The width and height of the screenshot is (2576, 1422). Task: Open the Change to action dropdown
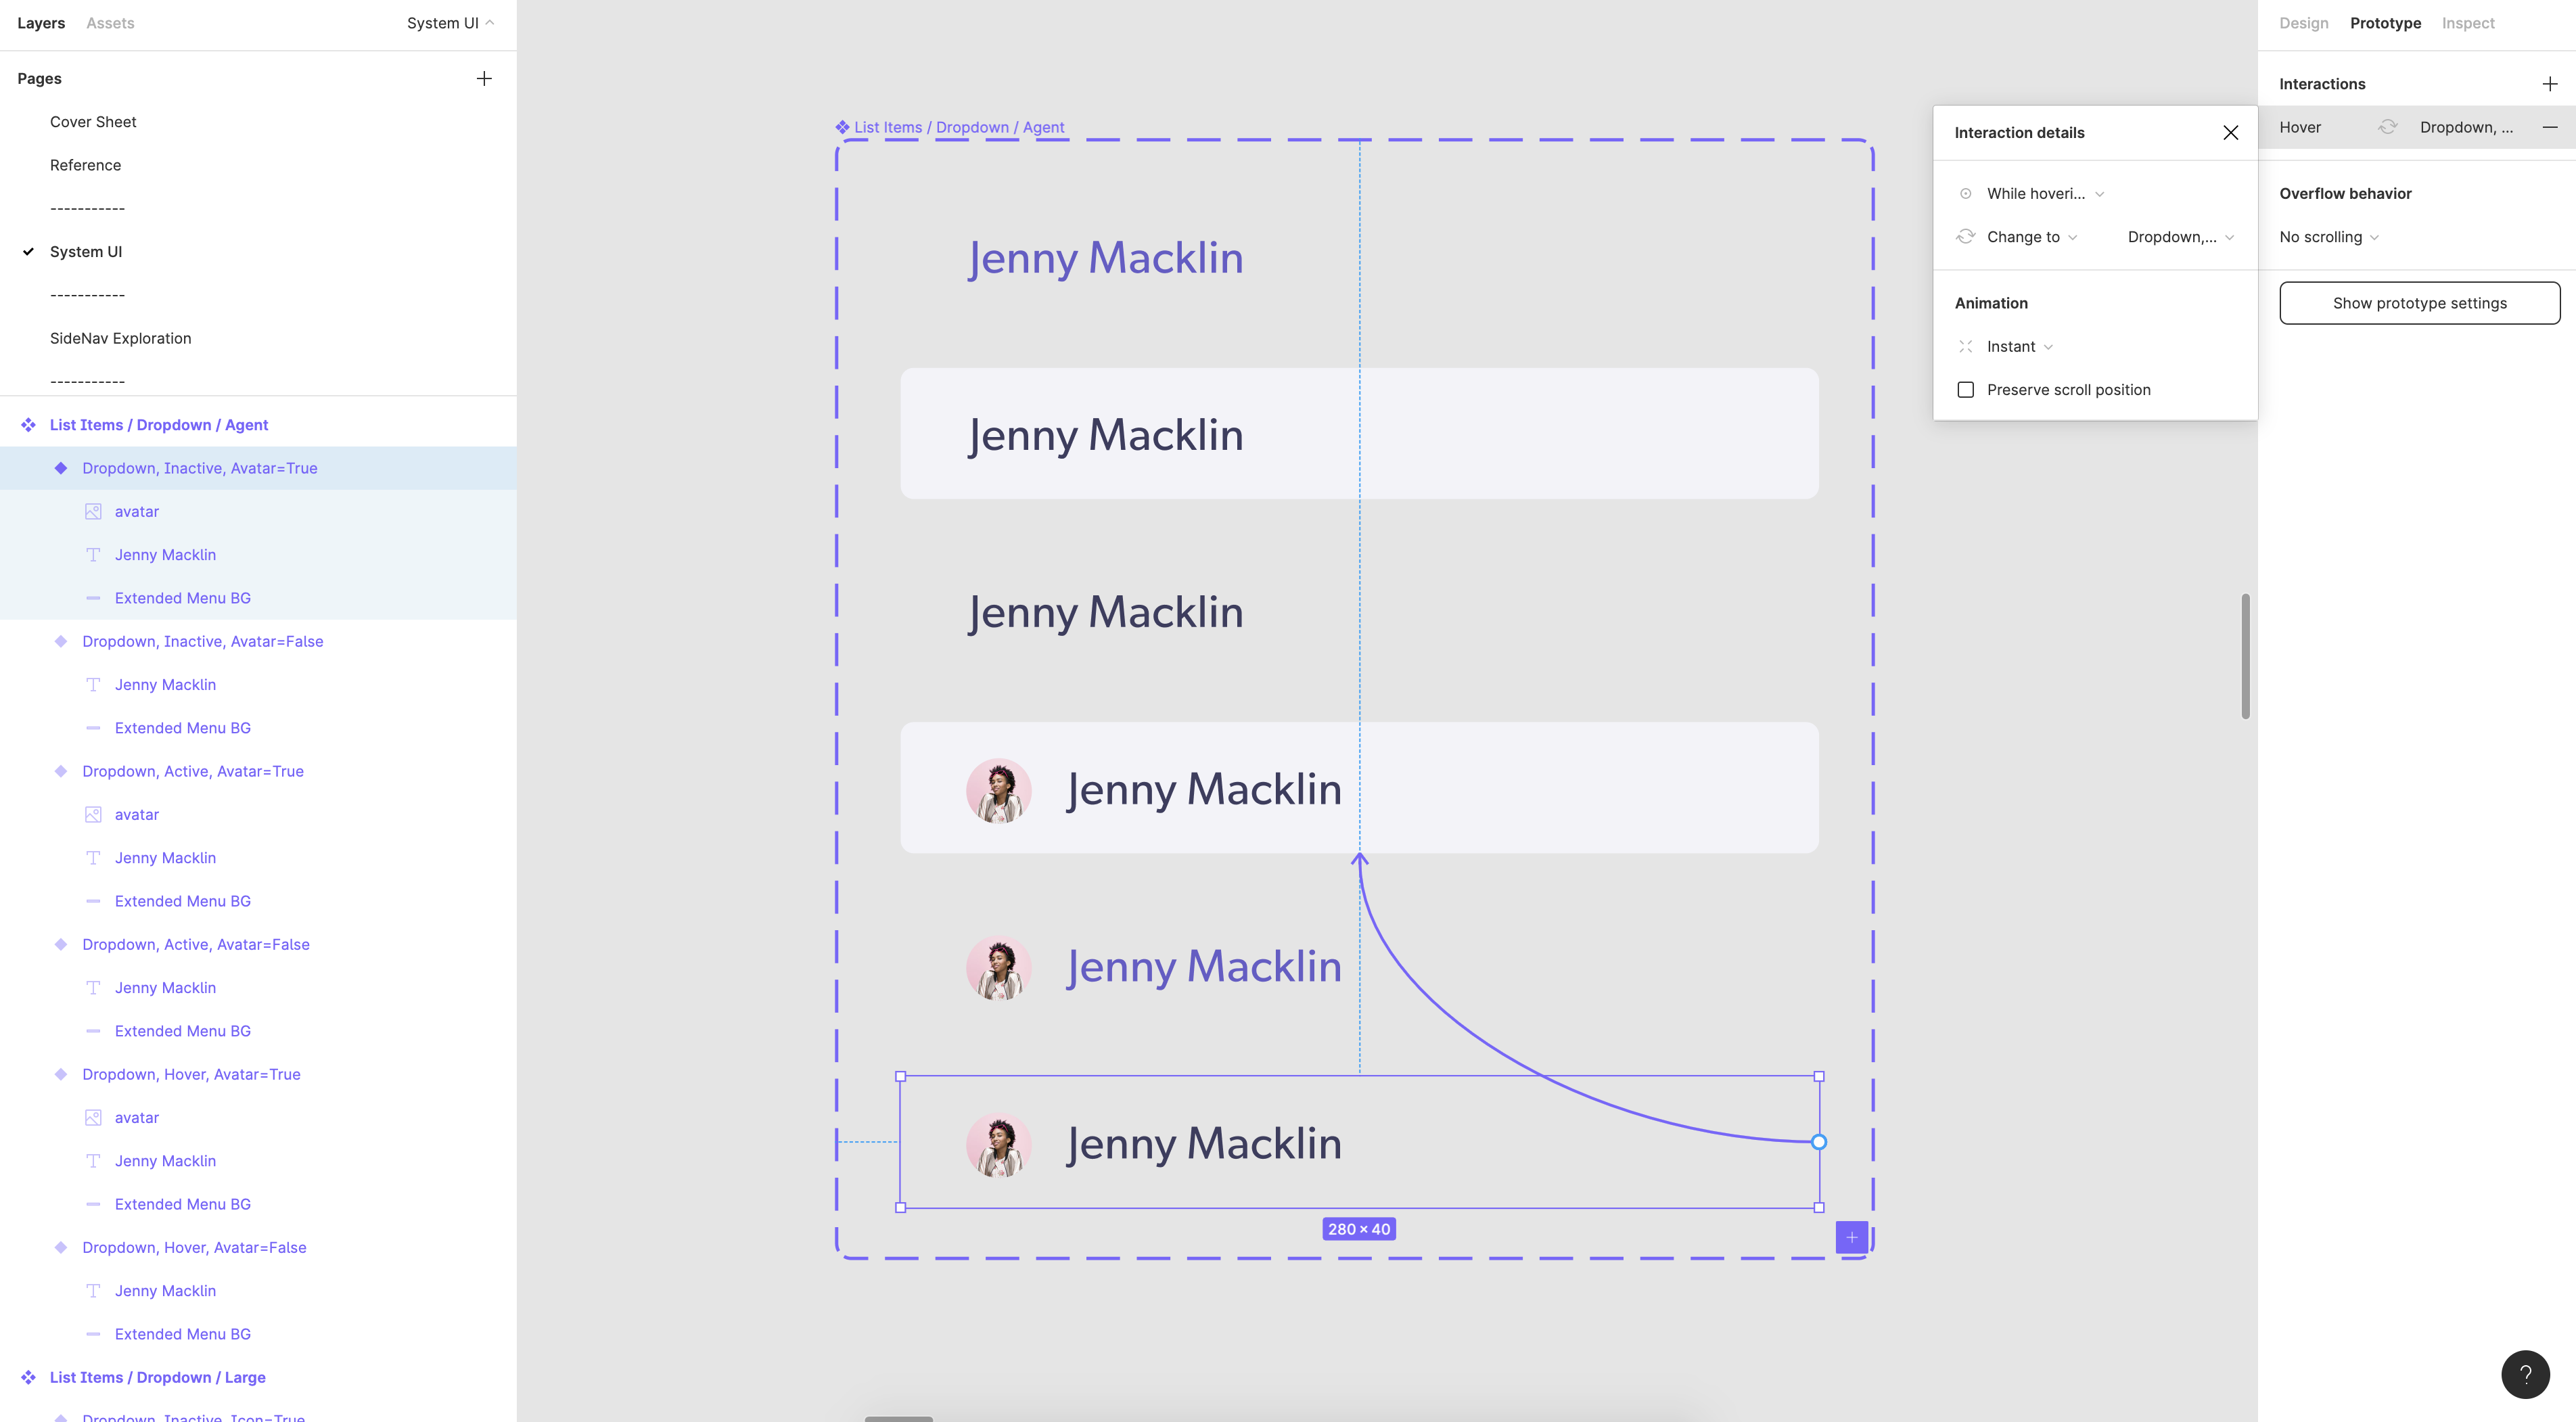point(2032,237)
